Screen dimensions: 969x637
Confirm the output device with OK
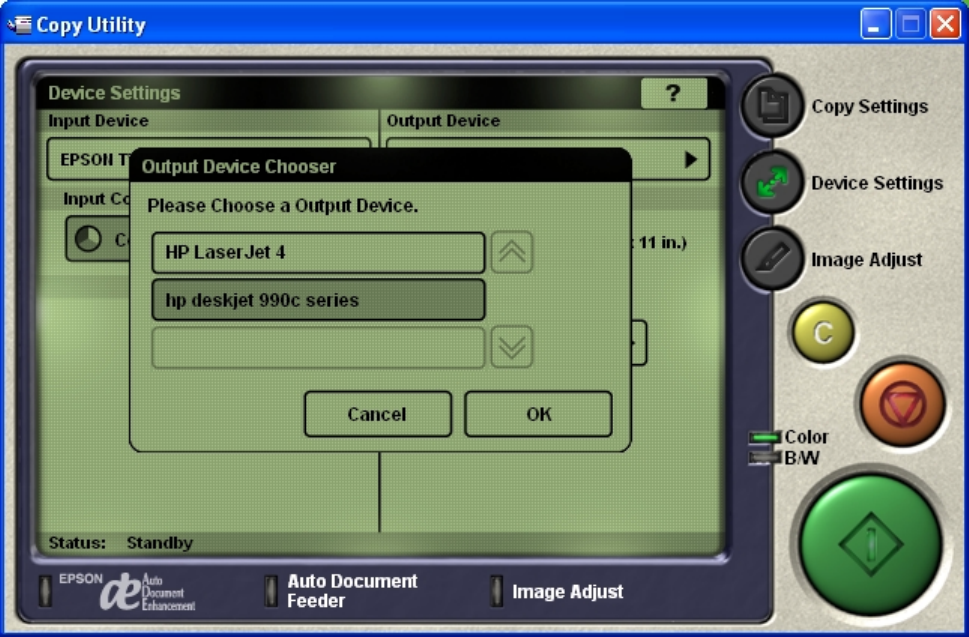pos(538,414)
